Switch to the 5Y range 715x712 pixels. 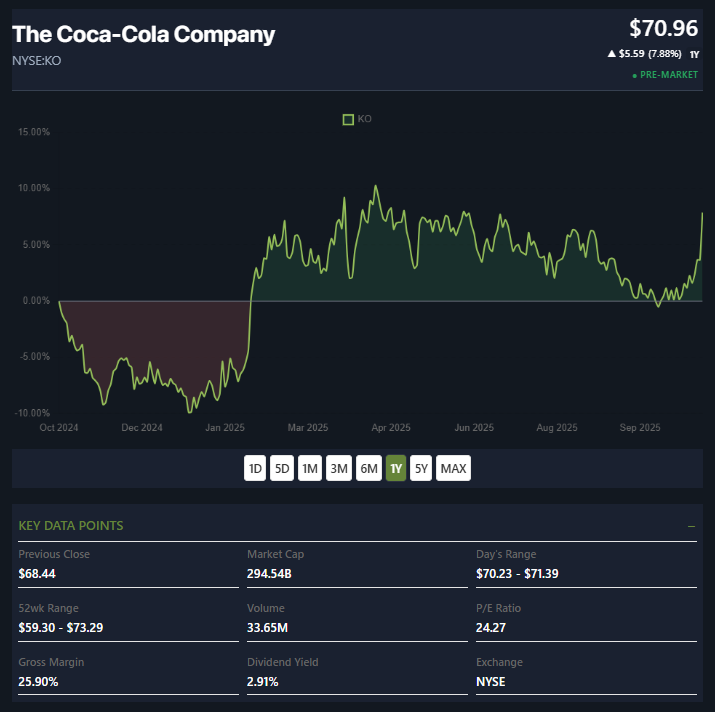click(x=421, y=468)
